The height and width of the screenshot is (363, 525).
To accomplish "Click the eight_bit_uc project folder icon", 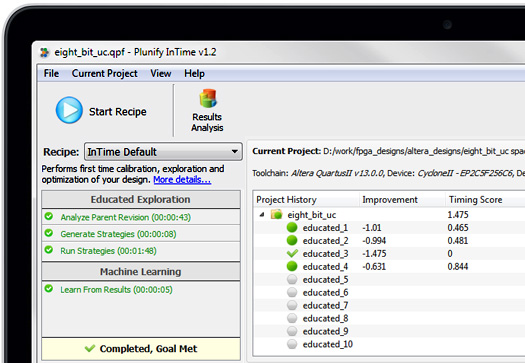I will point(277,214).
